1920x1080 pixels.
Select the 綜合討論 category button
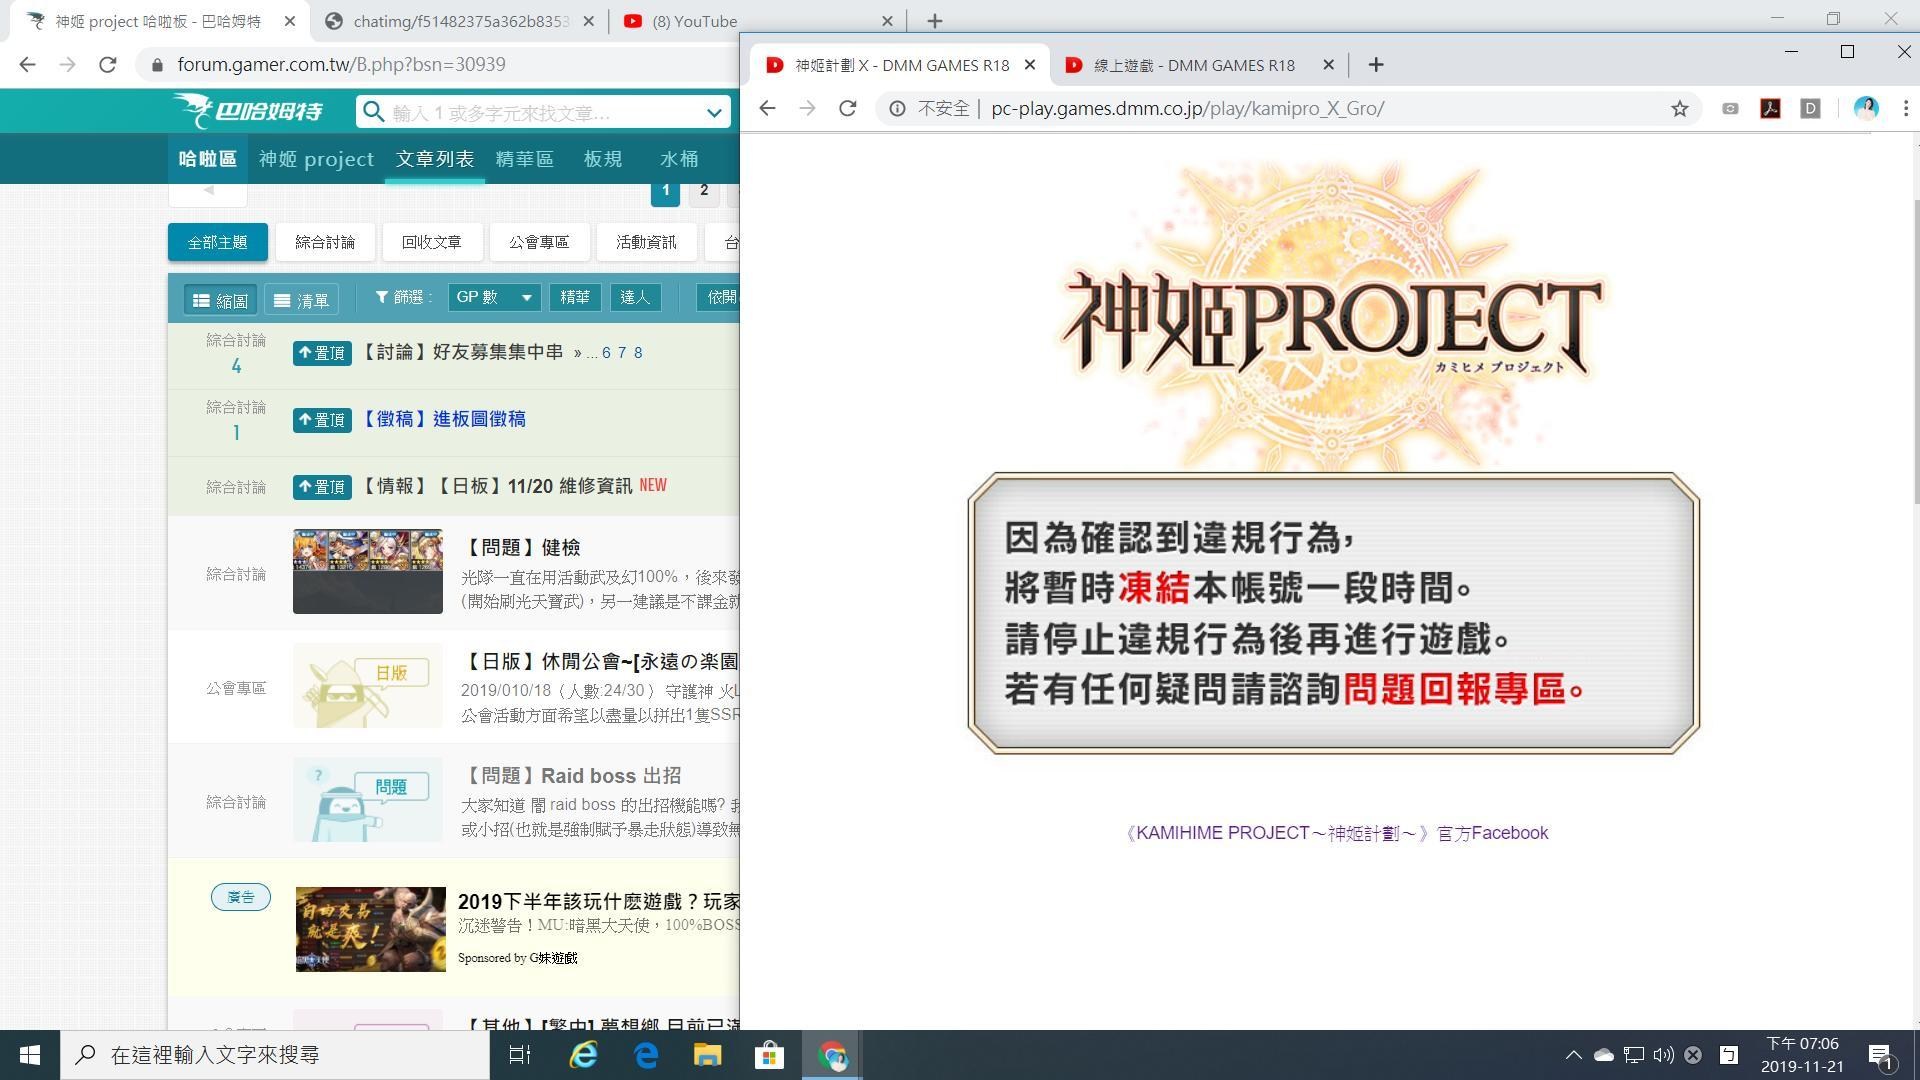pos(324,242)
